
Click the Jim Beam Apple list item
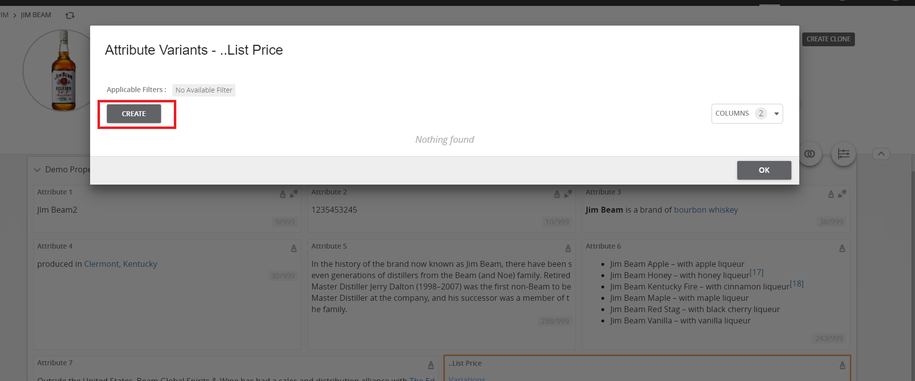point(677,264)
